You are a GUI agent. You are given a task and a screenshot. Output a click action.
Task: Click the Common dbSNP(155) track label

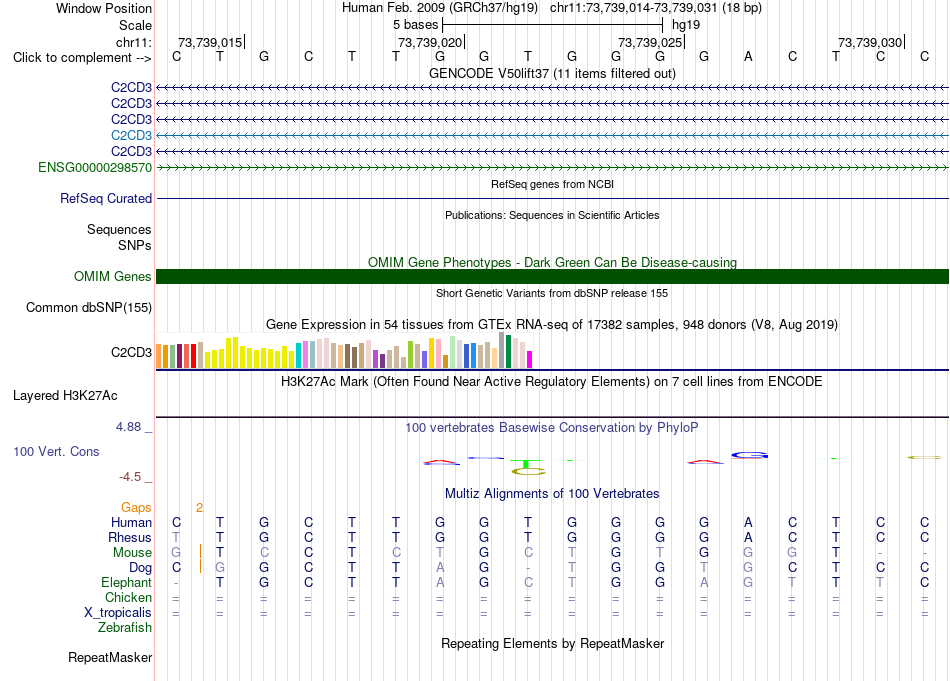(x=89, y=307)
